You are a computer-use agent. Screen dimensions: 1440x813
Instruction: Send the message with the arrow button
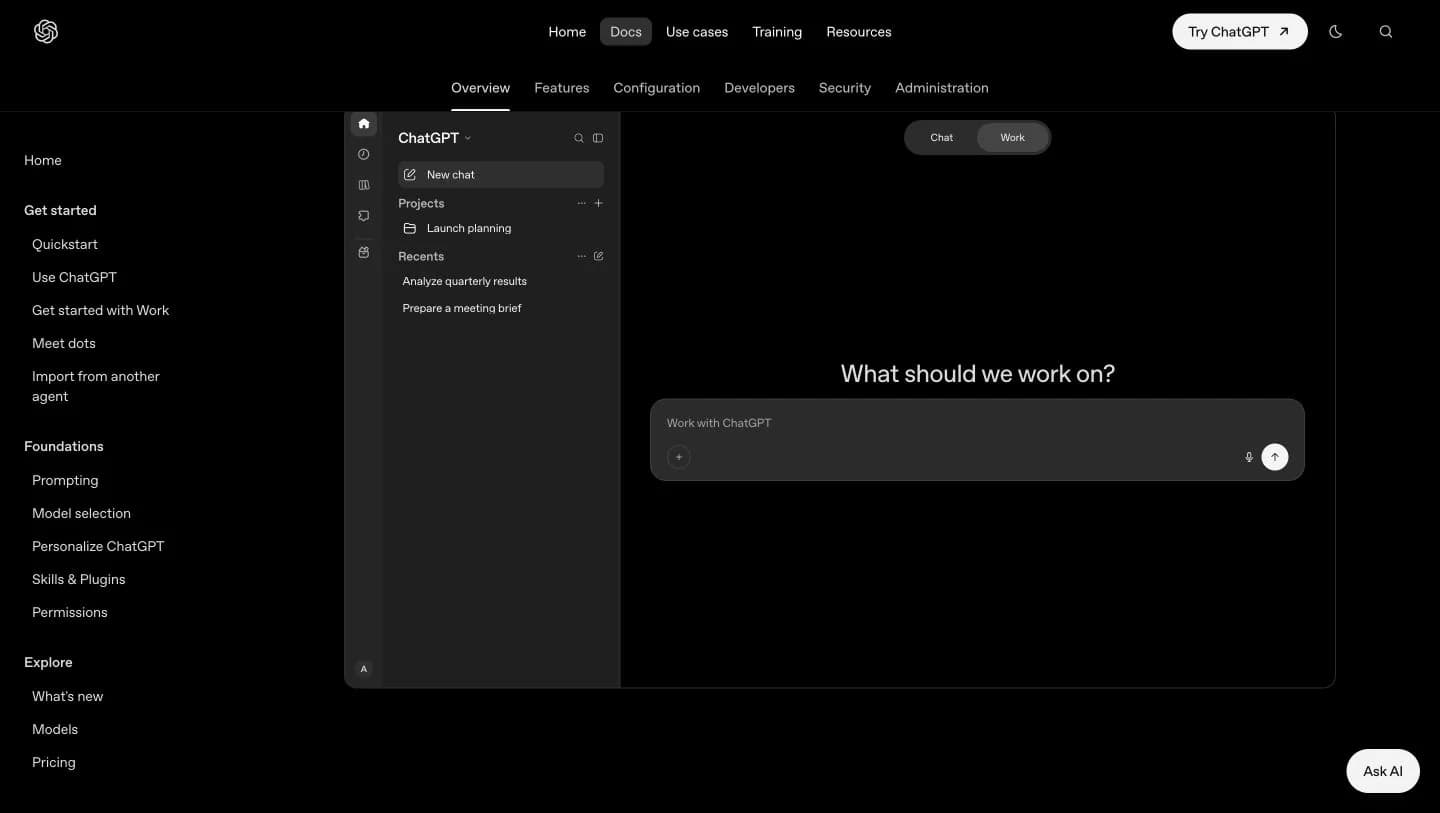(x=1275, y=457)
